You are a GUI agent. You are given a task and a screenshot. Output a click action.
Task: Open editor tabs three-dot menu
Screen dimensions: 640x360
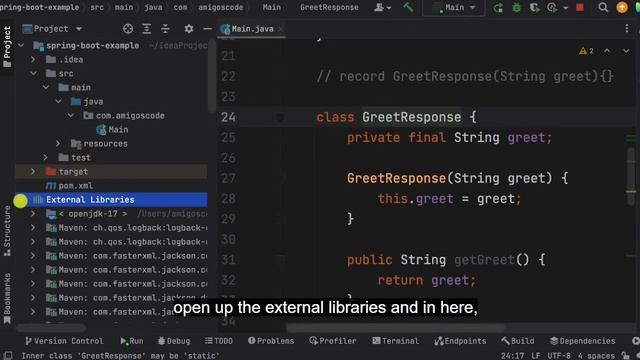pyautogui.click(x=627, y=29)
